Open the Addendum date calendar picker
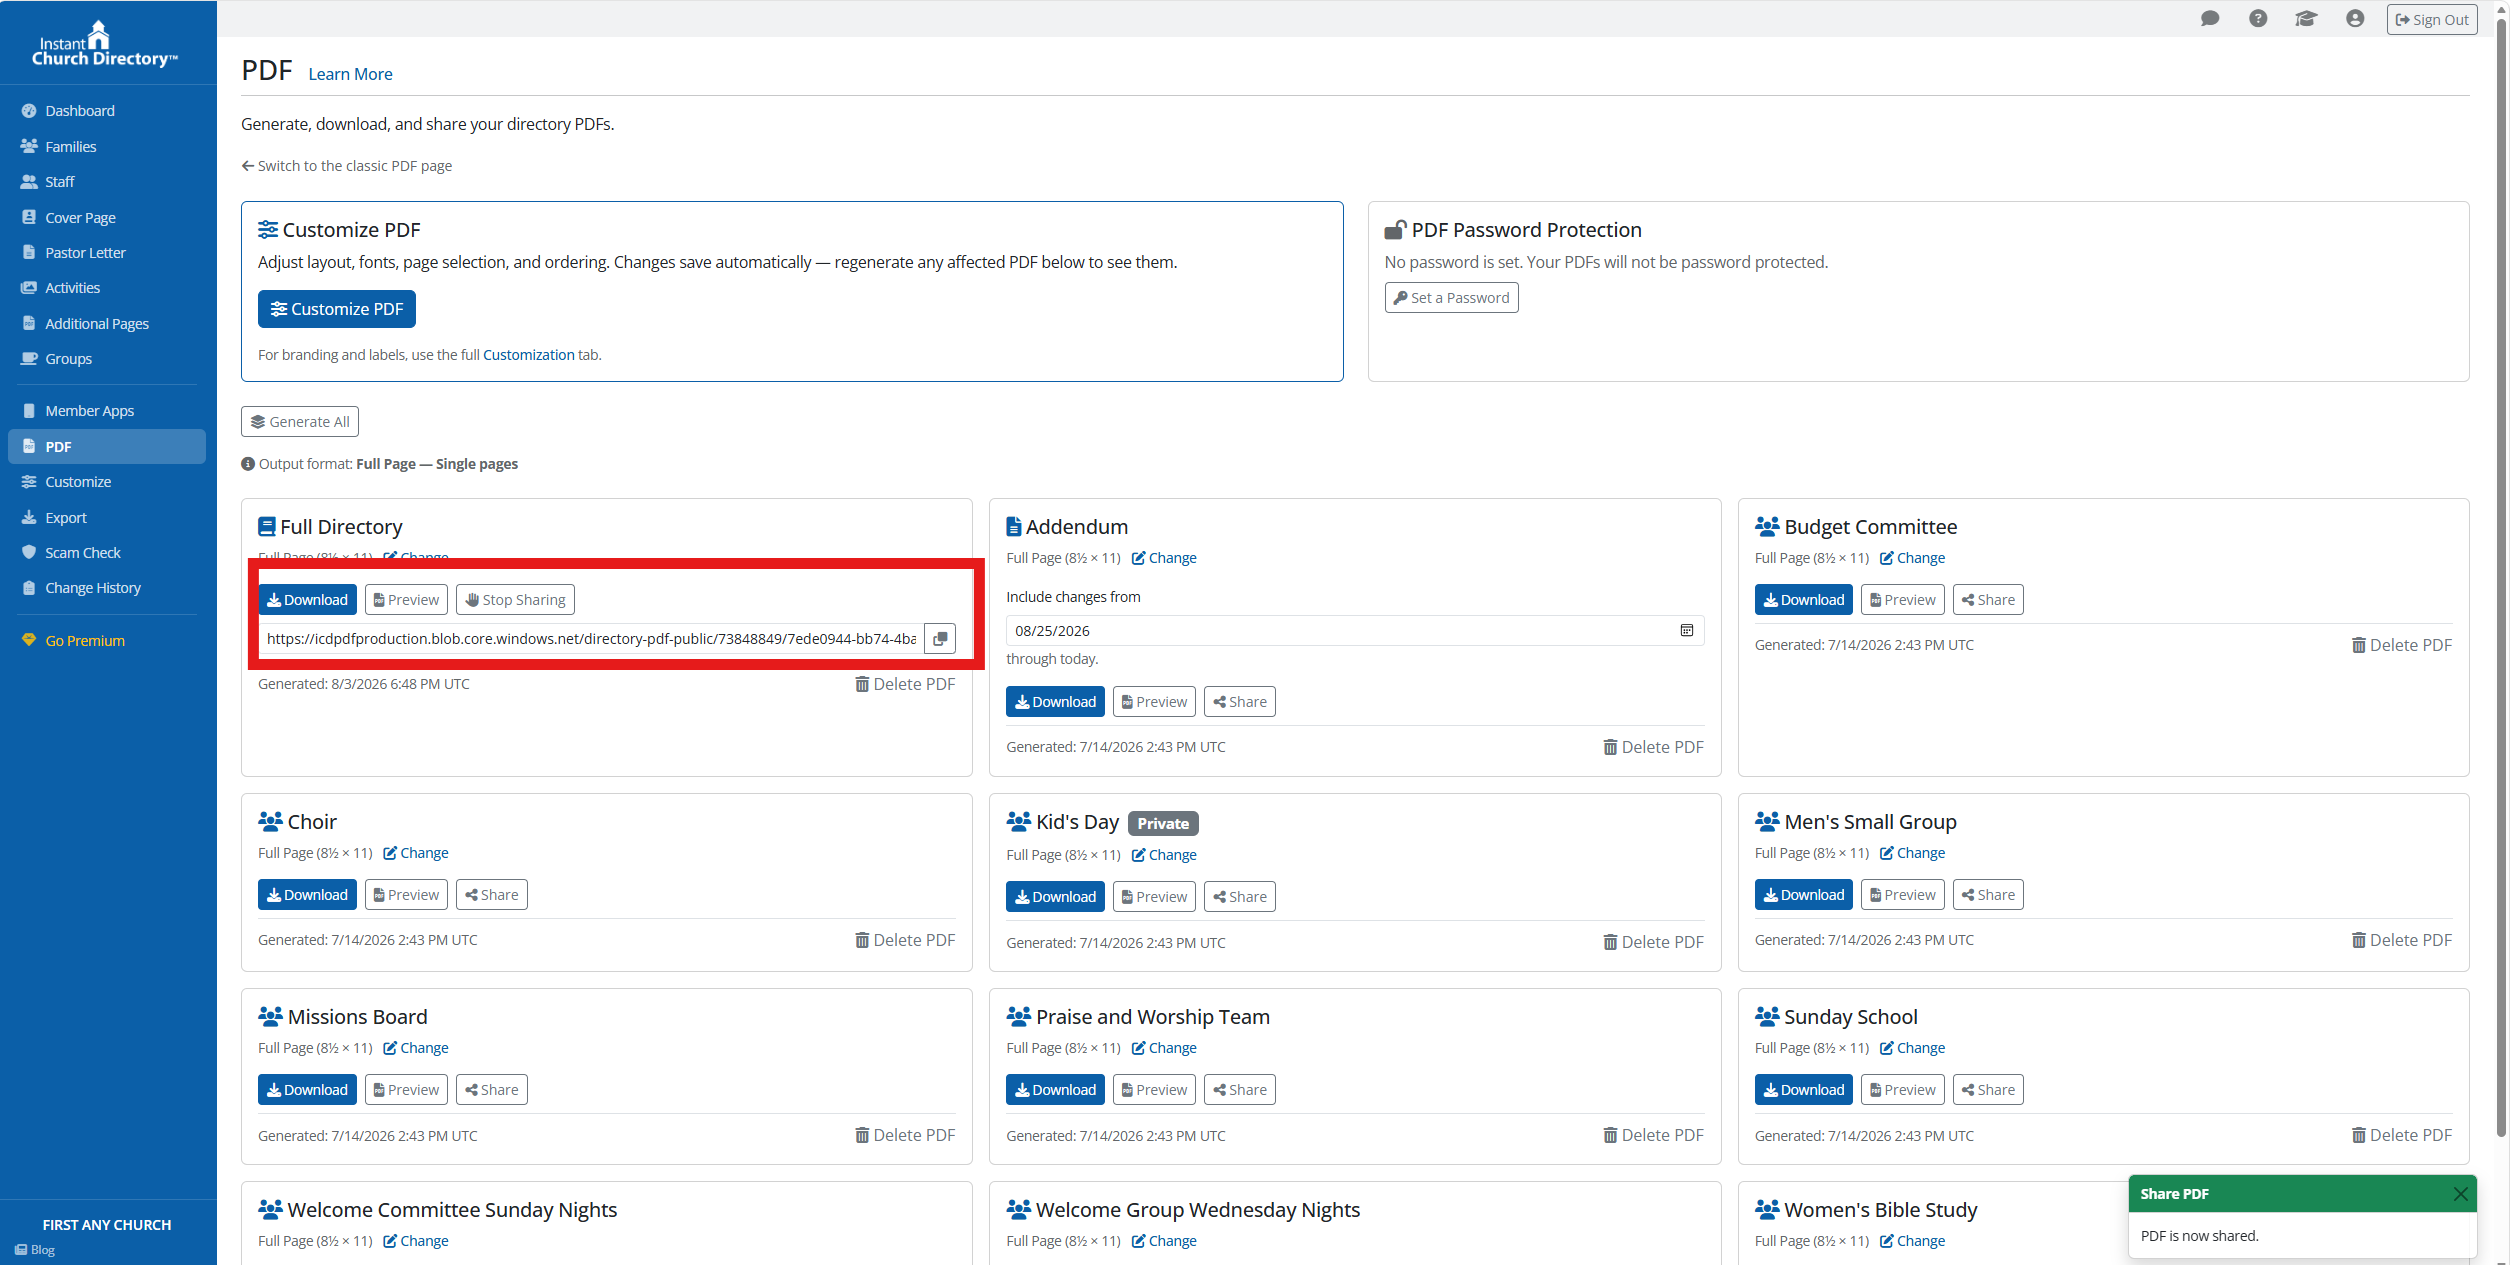This screenshot has height=1265, width=2511. [1687, 631]
